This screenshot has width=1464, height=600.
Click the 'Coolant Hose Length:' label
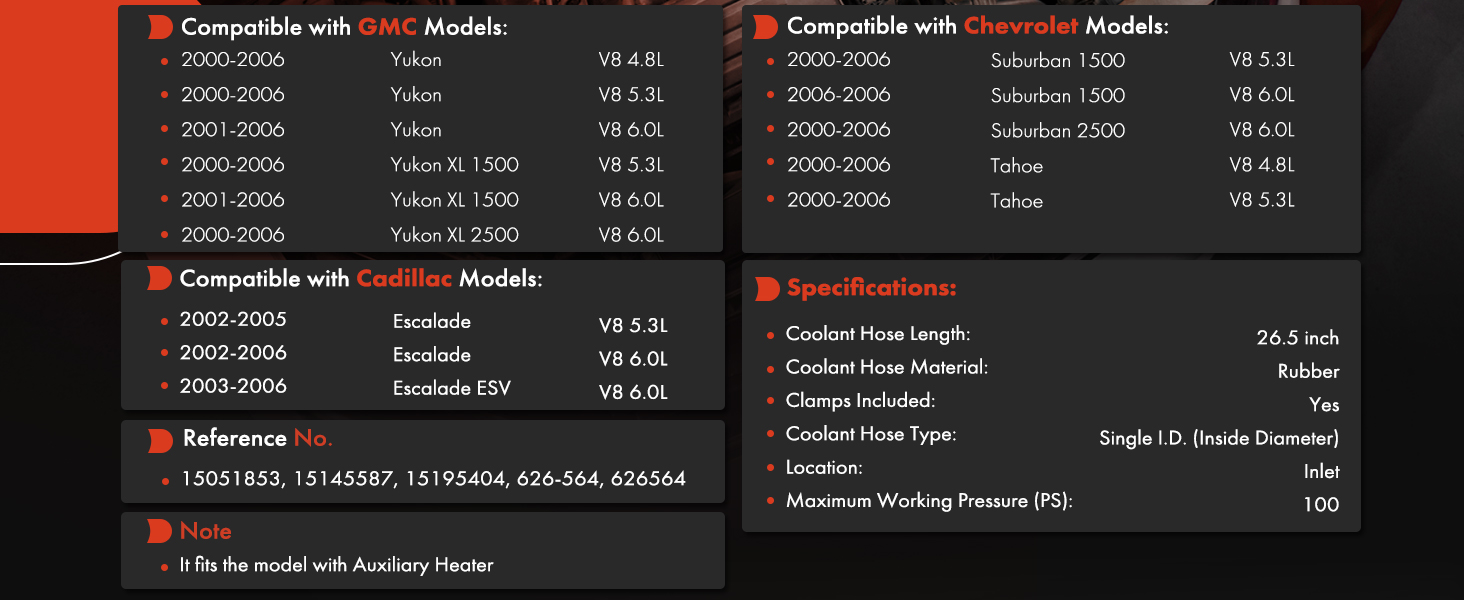point(878,334)
